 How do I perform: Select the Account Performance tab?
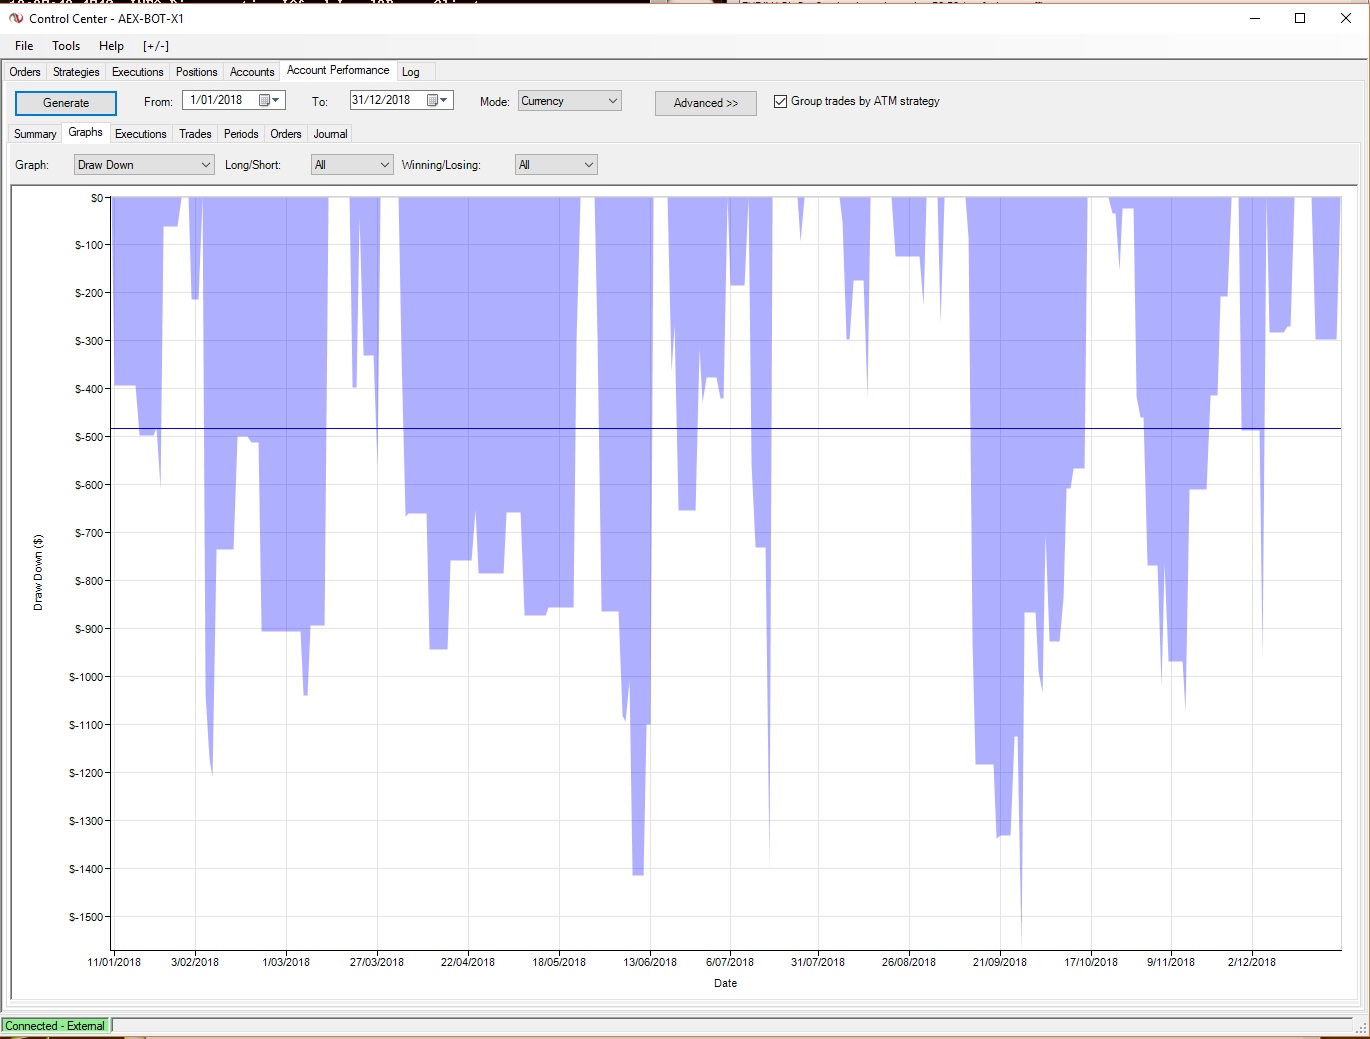[338, 70]
